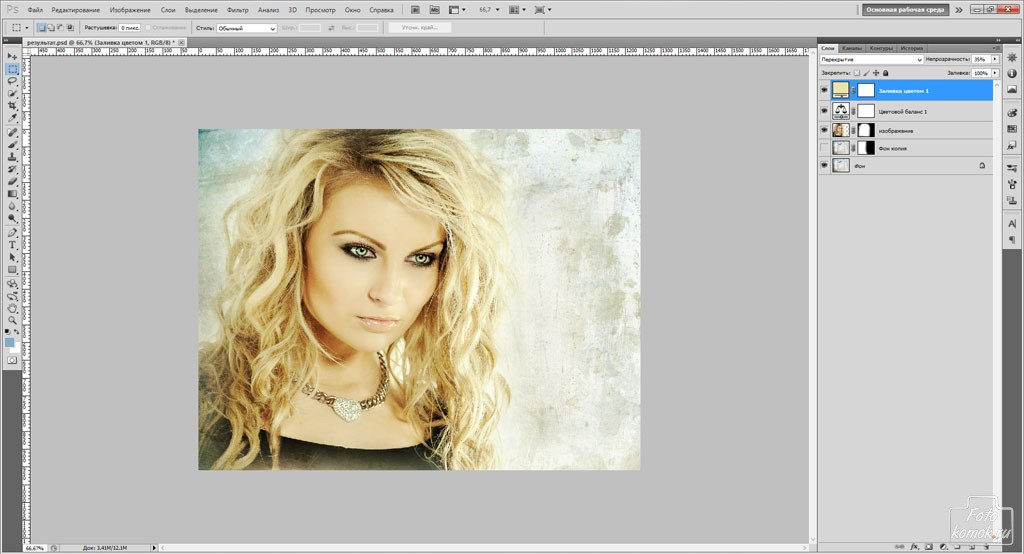Open the blend mode dropdown Перекрытие
The width and height of the screenshot is (1024, 554).
(x=870, y=60)
